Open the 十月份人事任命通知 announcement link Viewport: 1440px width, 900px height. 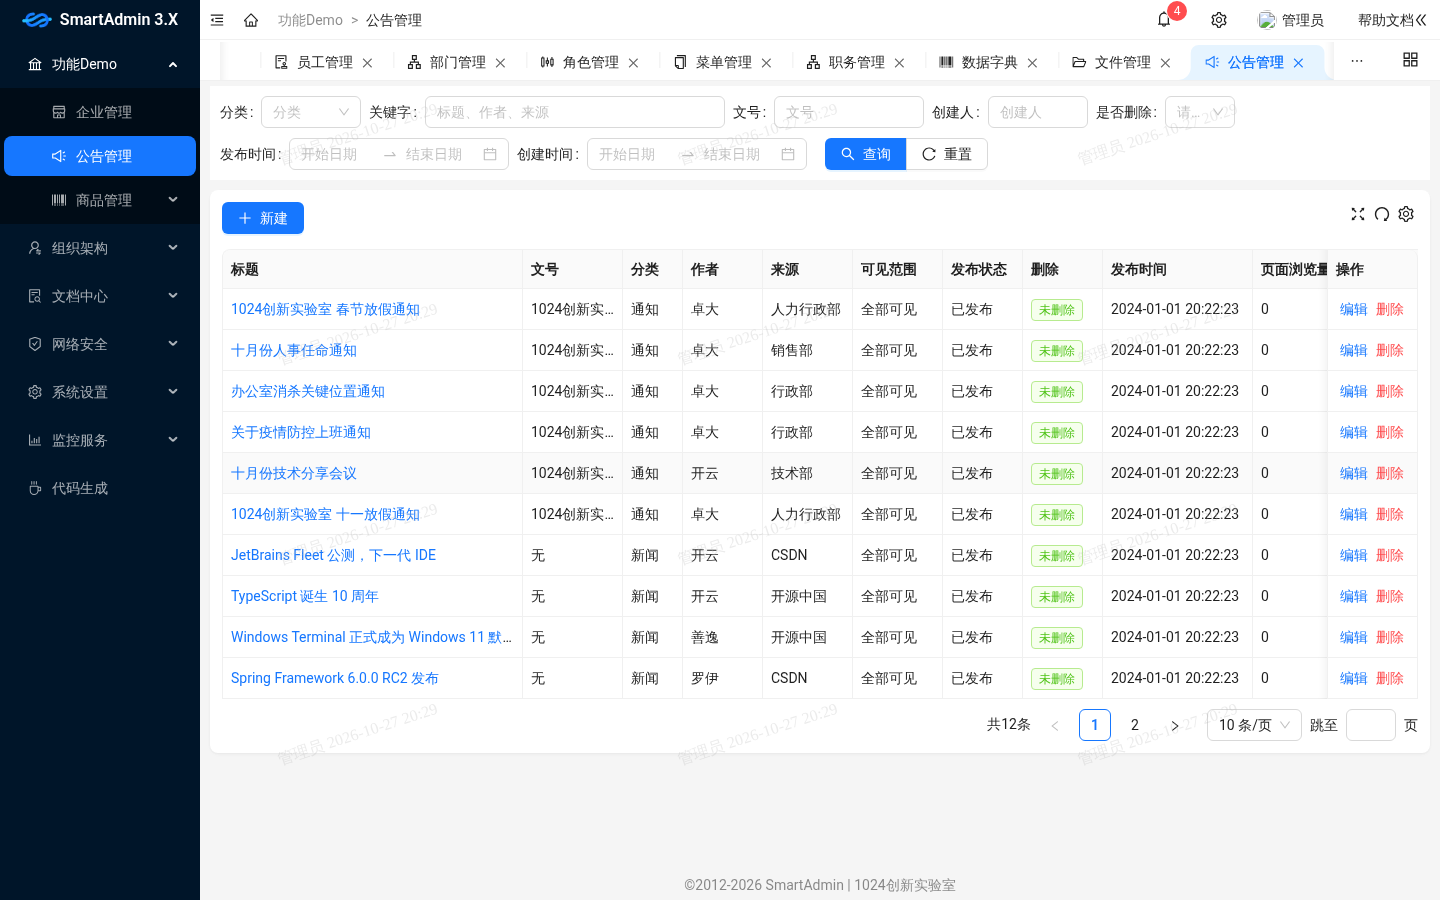pyautogui.click(x=294, y=350)
